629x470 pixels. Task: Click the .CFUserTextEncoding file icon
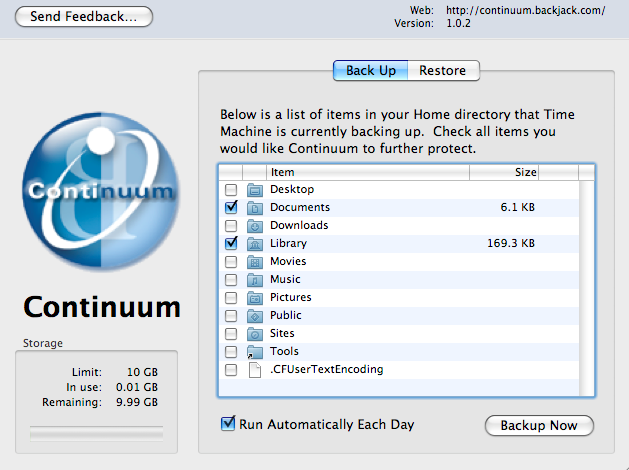tap(255, 370)
